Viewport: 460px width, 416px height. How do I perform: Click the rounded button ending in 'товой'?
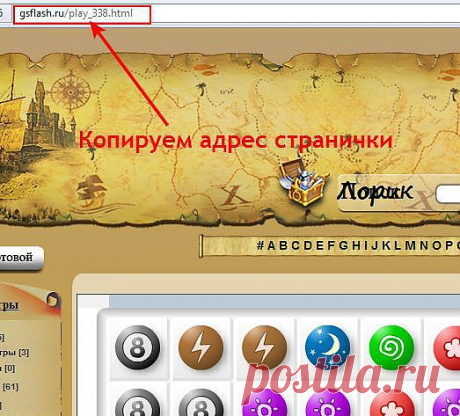click(21, 258)
